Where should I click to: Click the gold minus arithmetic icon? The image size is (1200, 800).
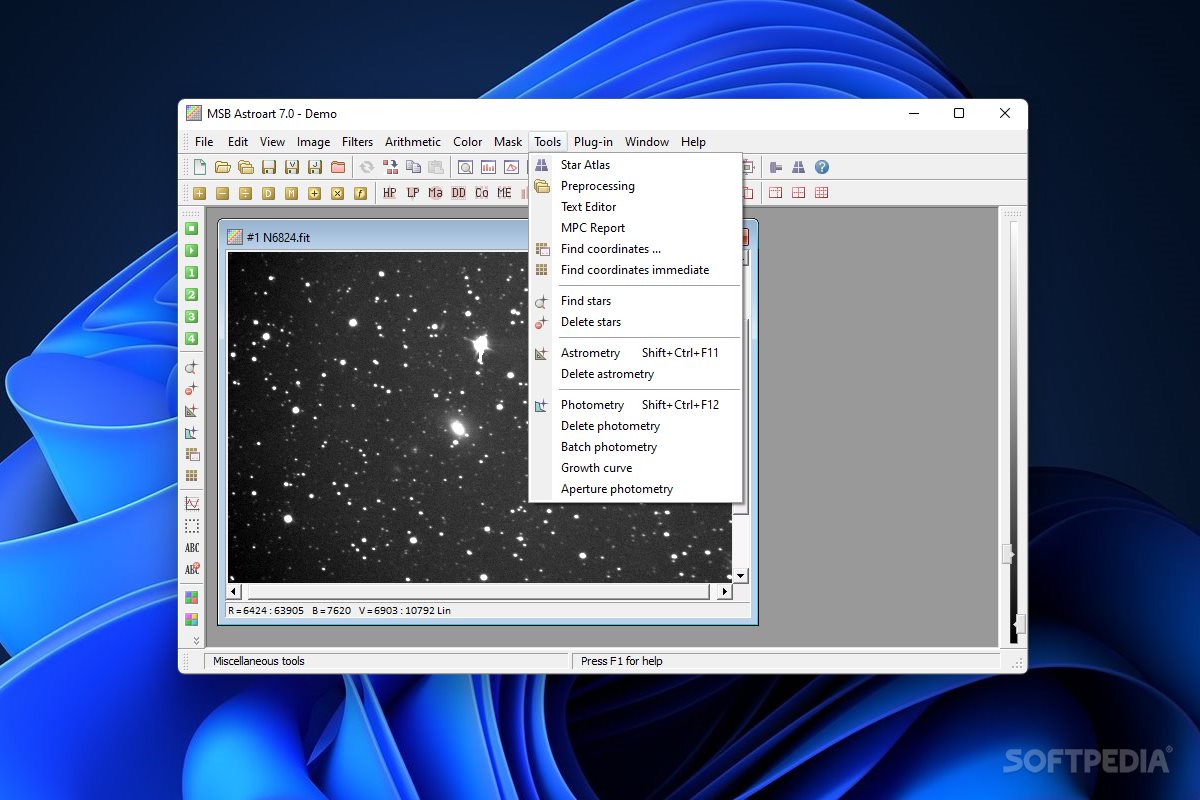coord(222,193)
